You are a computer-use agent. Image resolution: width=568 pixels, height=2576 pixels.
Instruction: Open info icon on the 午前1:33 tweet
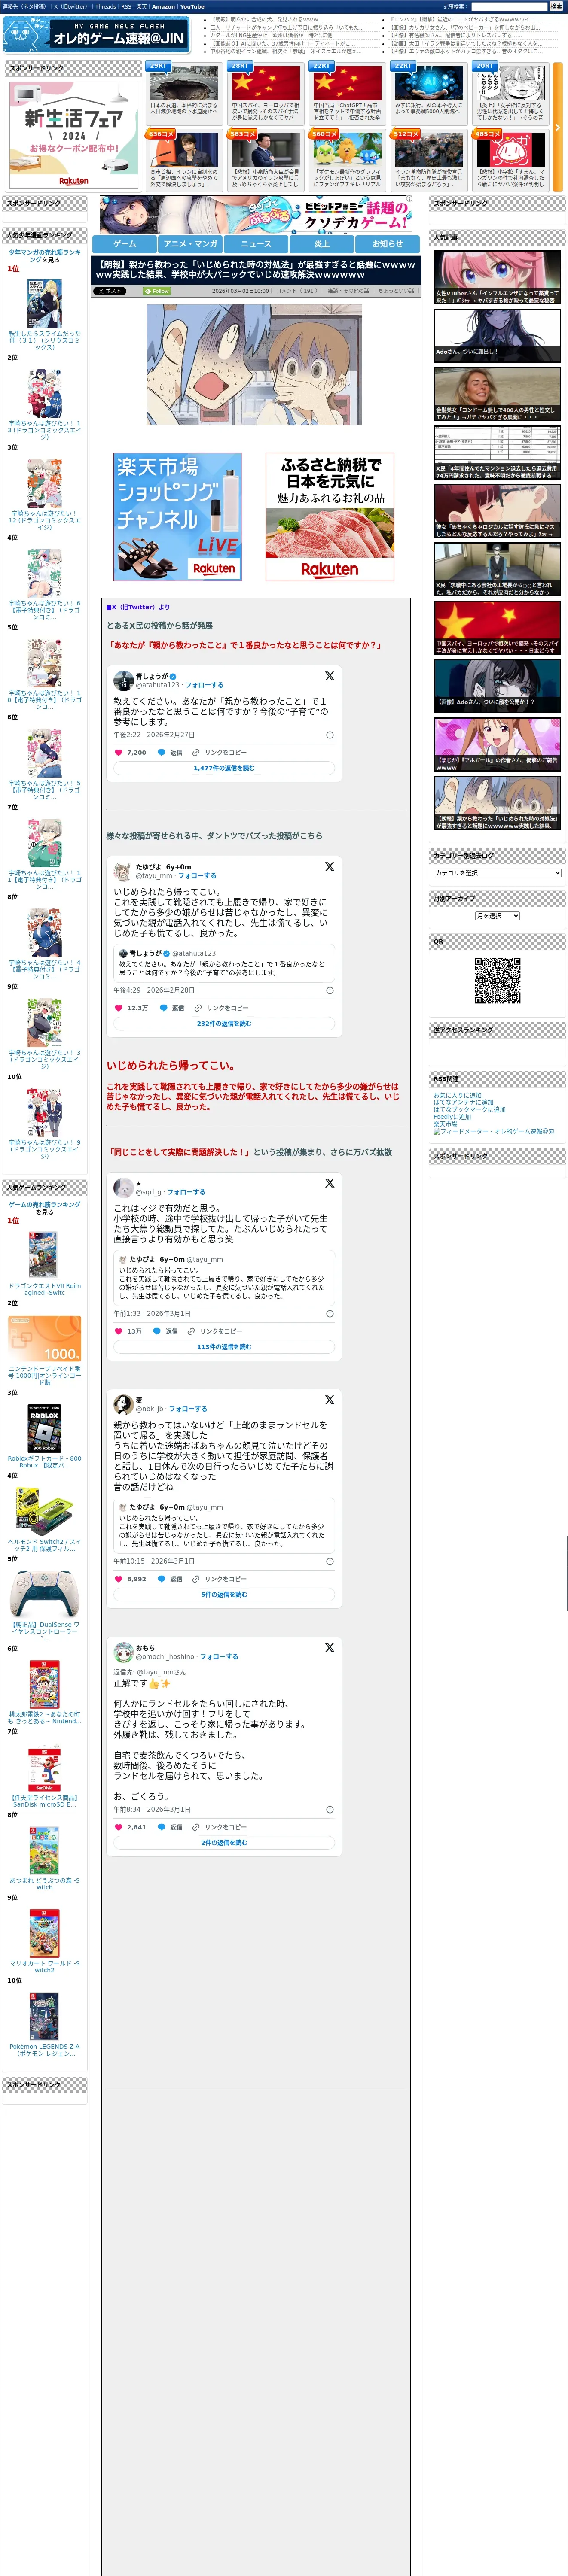click(330, 1314)
